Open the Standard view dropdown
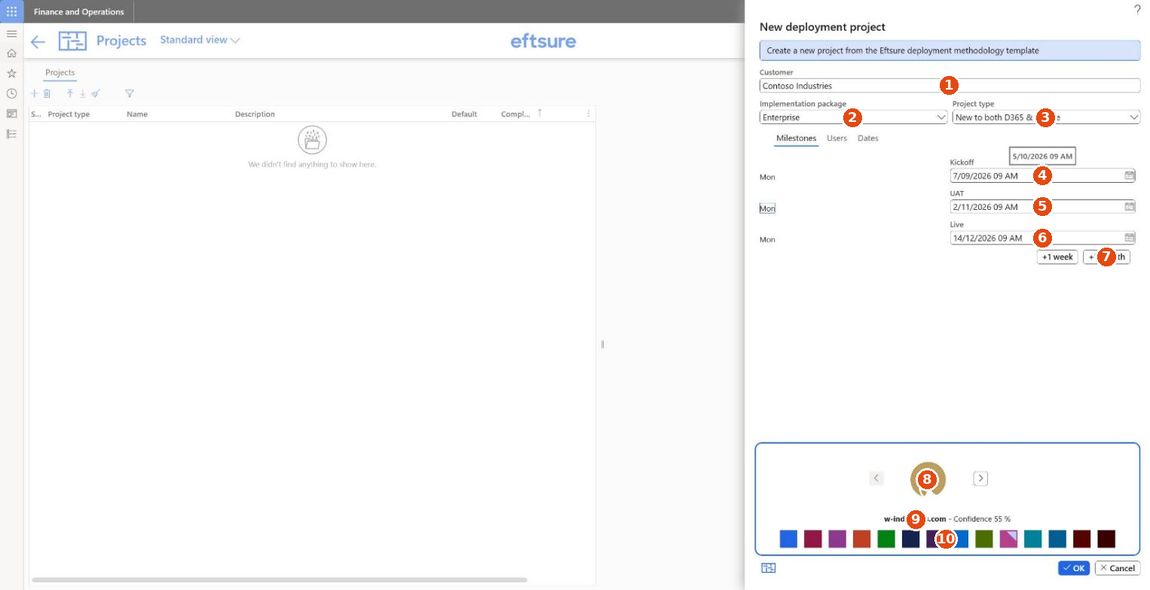1150x590 pixels. pos(199,40)
